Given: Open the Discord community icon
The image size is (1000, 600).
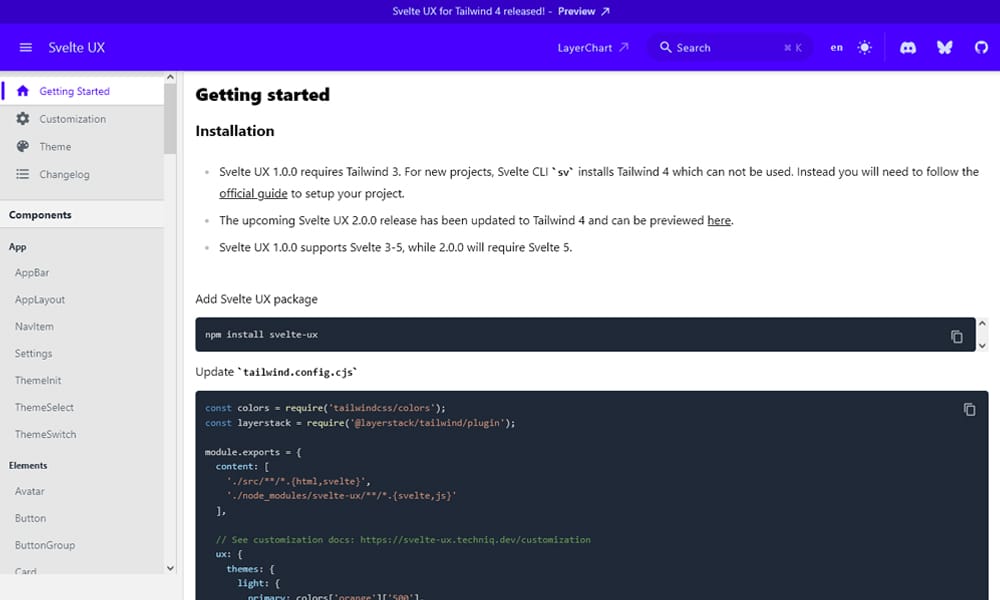Looking at the screenshot, I should 908,48.
